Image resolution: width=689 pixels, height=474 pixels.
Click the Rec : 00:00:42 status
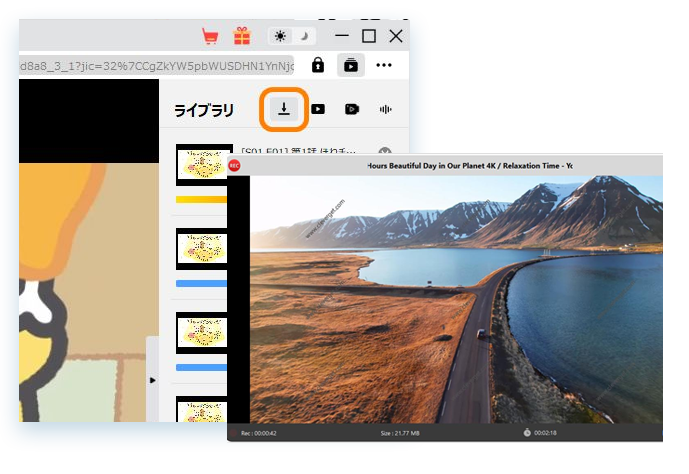point(258,433)
